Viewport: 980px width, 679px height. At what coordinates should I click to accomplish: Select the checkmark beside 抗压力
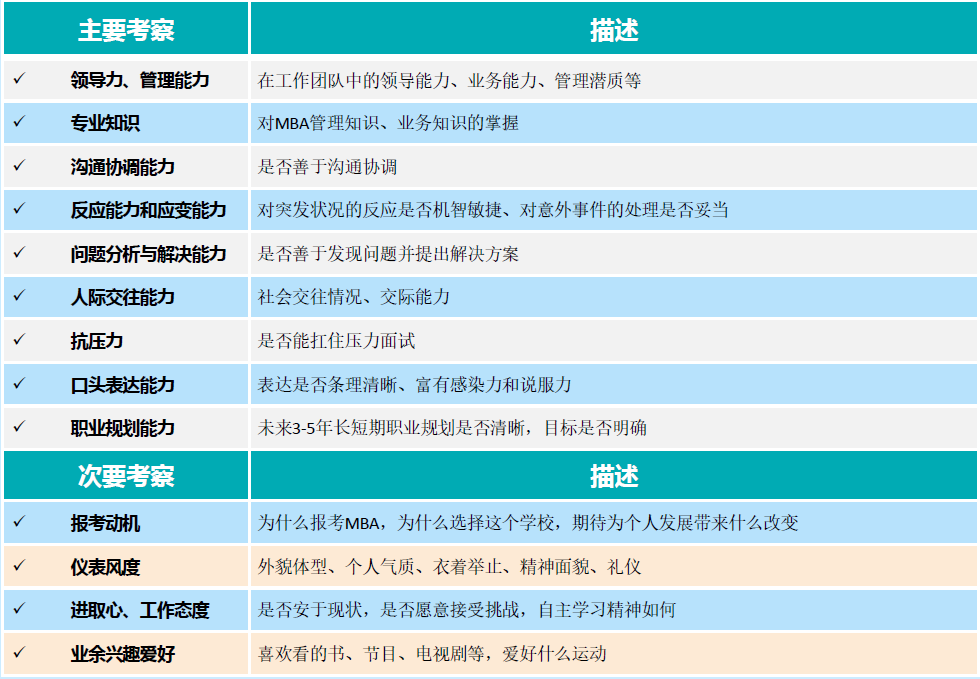[x=19, y=340]
